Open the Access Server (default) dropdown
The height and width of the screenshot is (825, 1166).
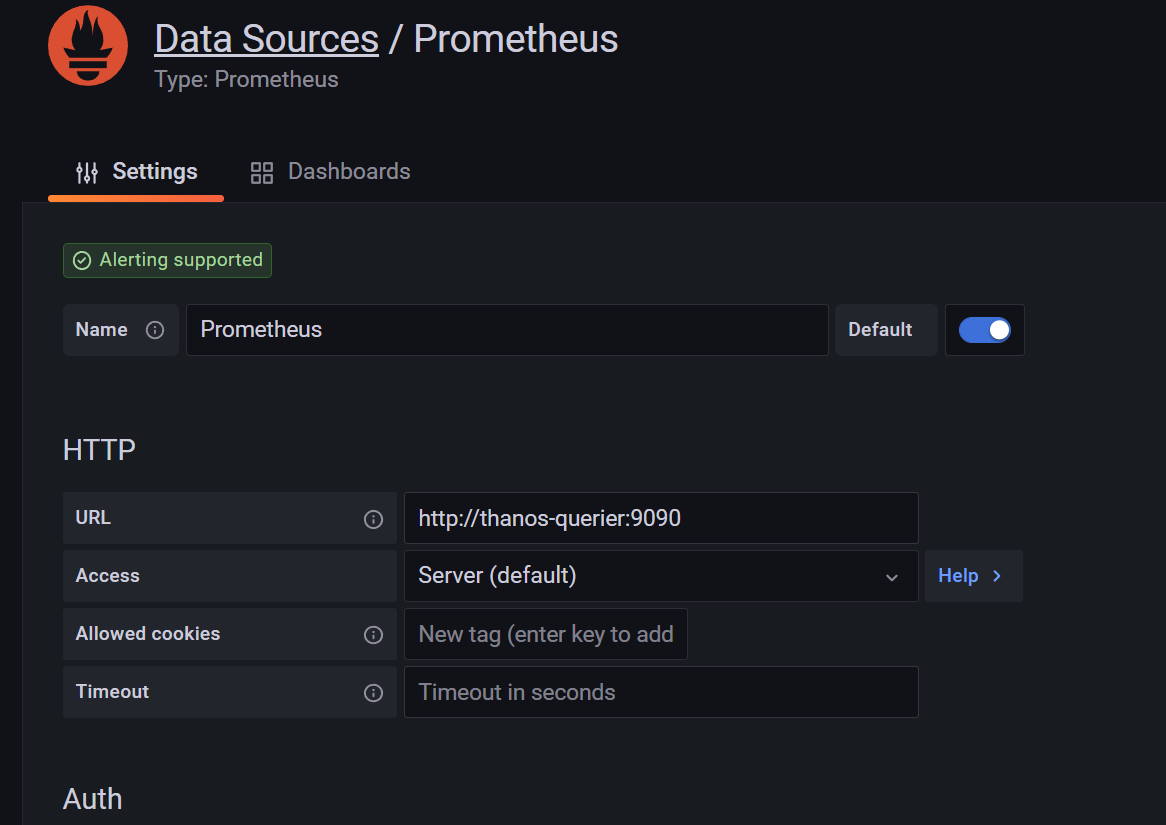tap(661, 576)
